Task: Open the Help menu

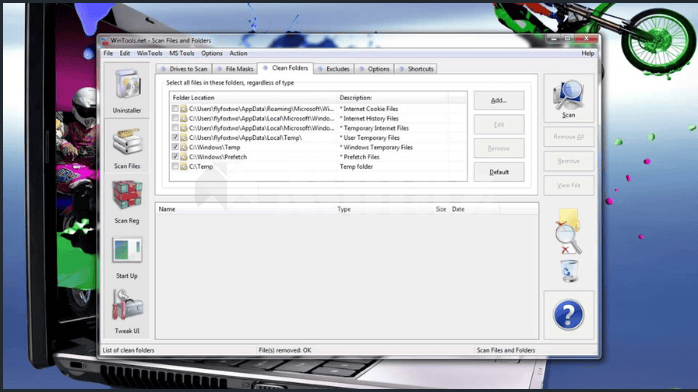Action: pos(588,53)
